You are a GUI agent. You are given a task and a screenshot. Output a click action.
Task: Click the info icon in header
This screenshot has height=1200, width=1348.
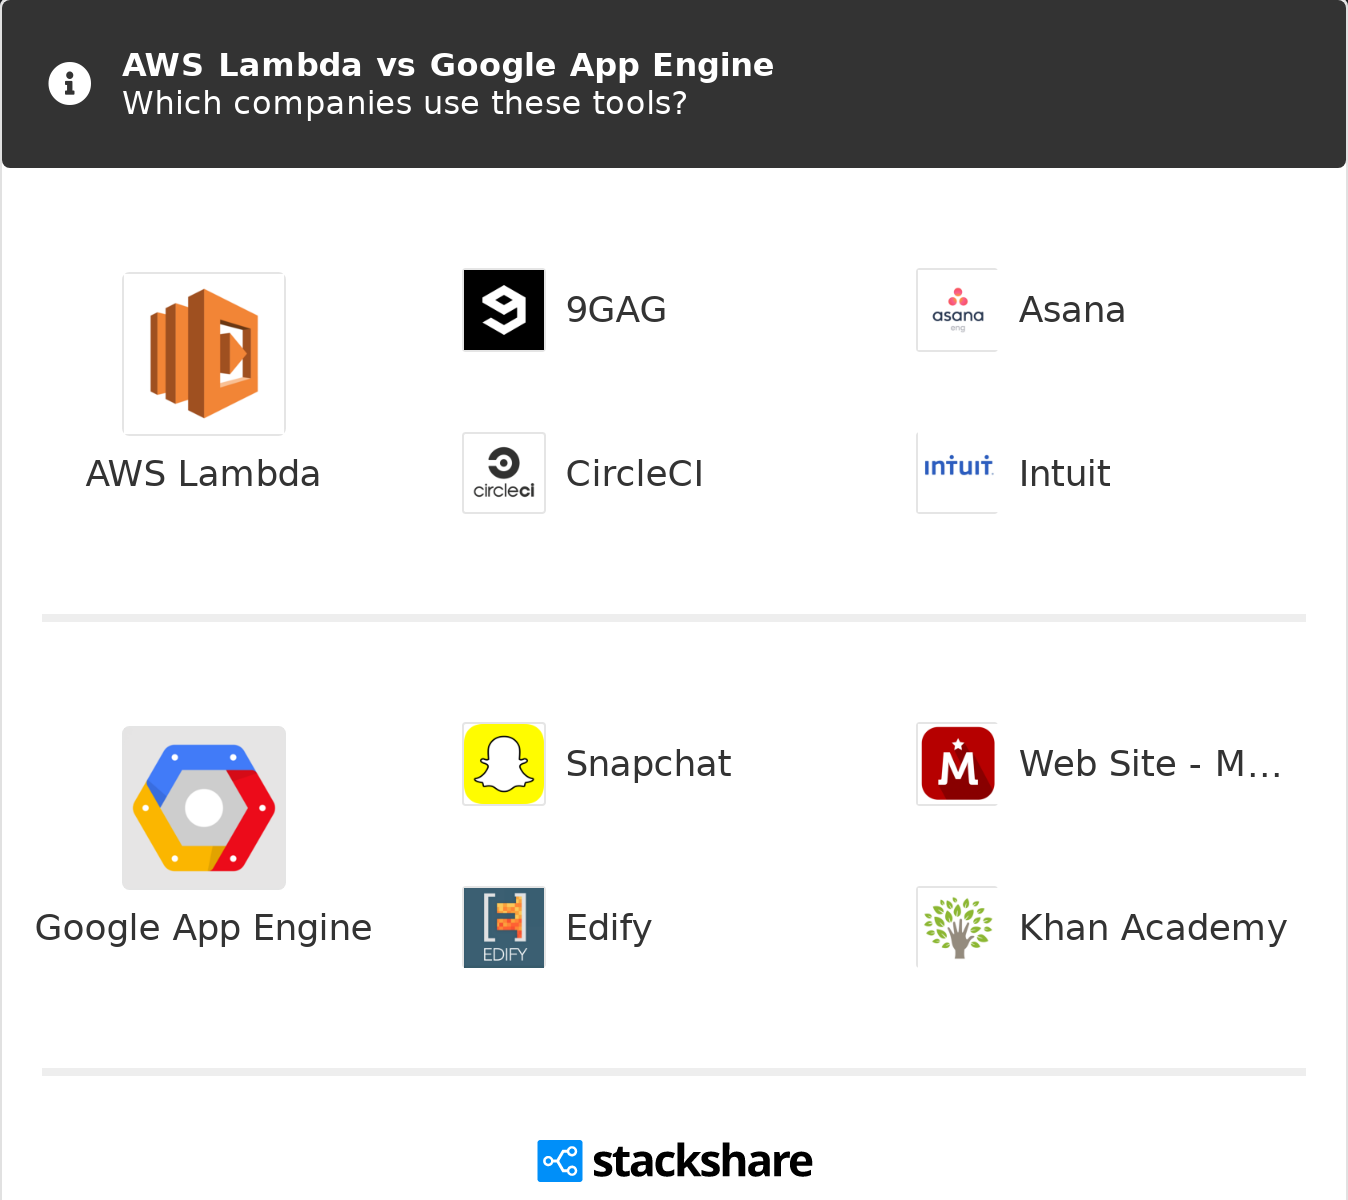pyautogui.click(x=70, y=84)
